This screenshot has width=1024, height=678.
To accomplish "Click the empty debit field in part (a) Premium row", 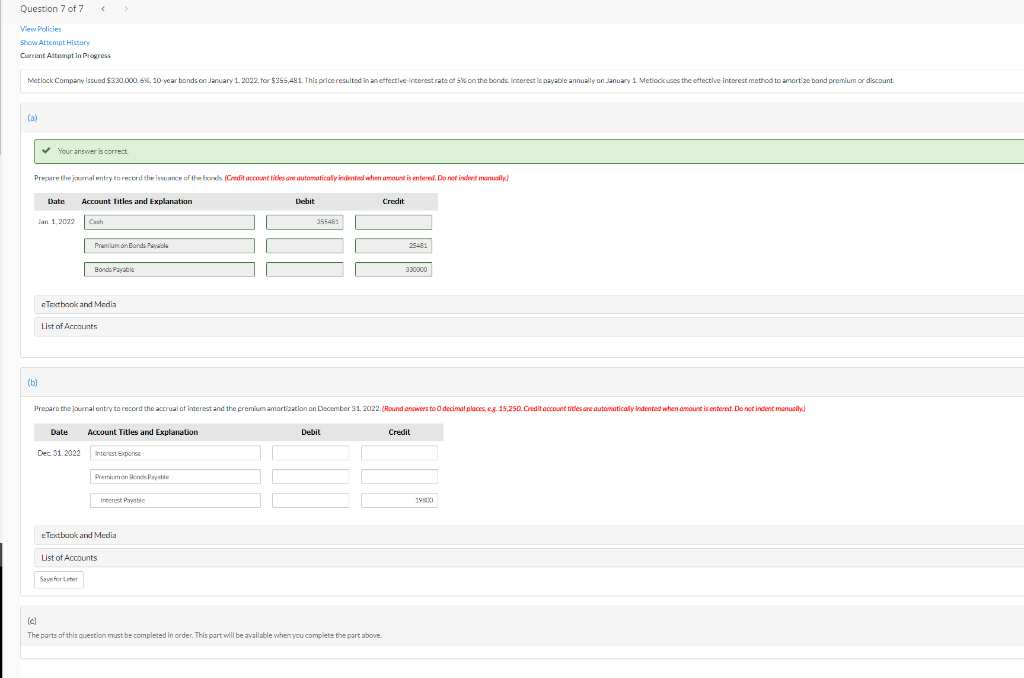I will pos(304,246).
